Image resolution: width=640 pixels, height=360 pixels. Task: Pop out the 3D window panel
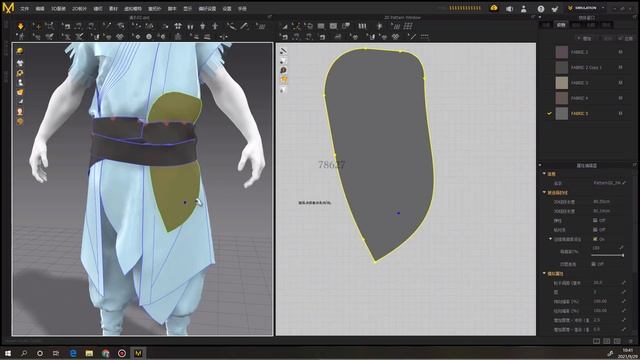(x=269, y=18)
